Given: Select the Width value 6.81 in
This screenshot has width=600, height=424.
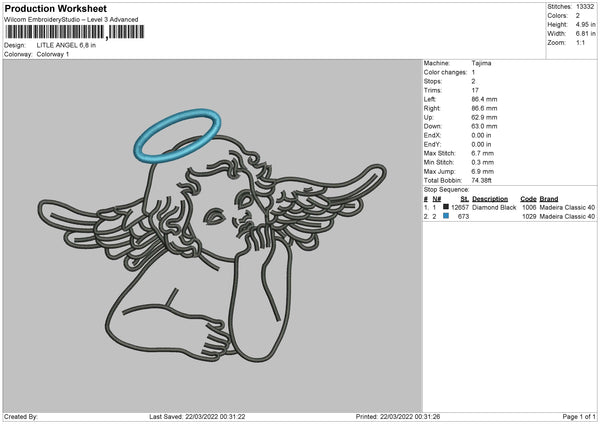Looking at the screenshot, I should (585, 34).
